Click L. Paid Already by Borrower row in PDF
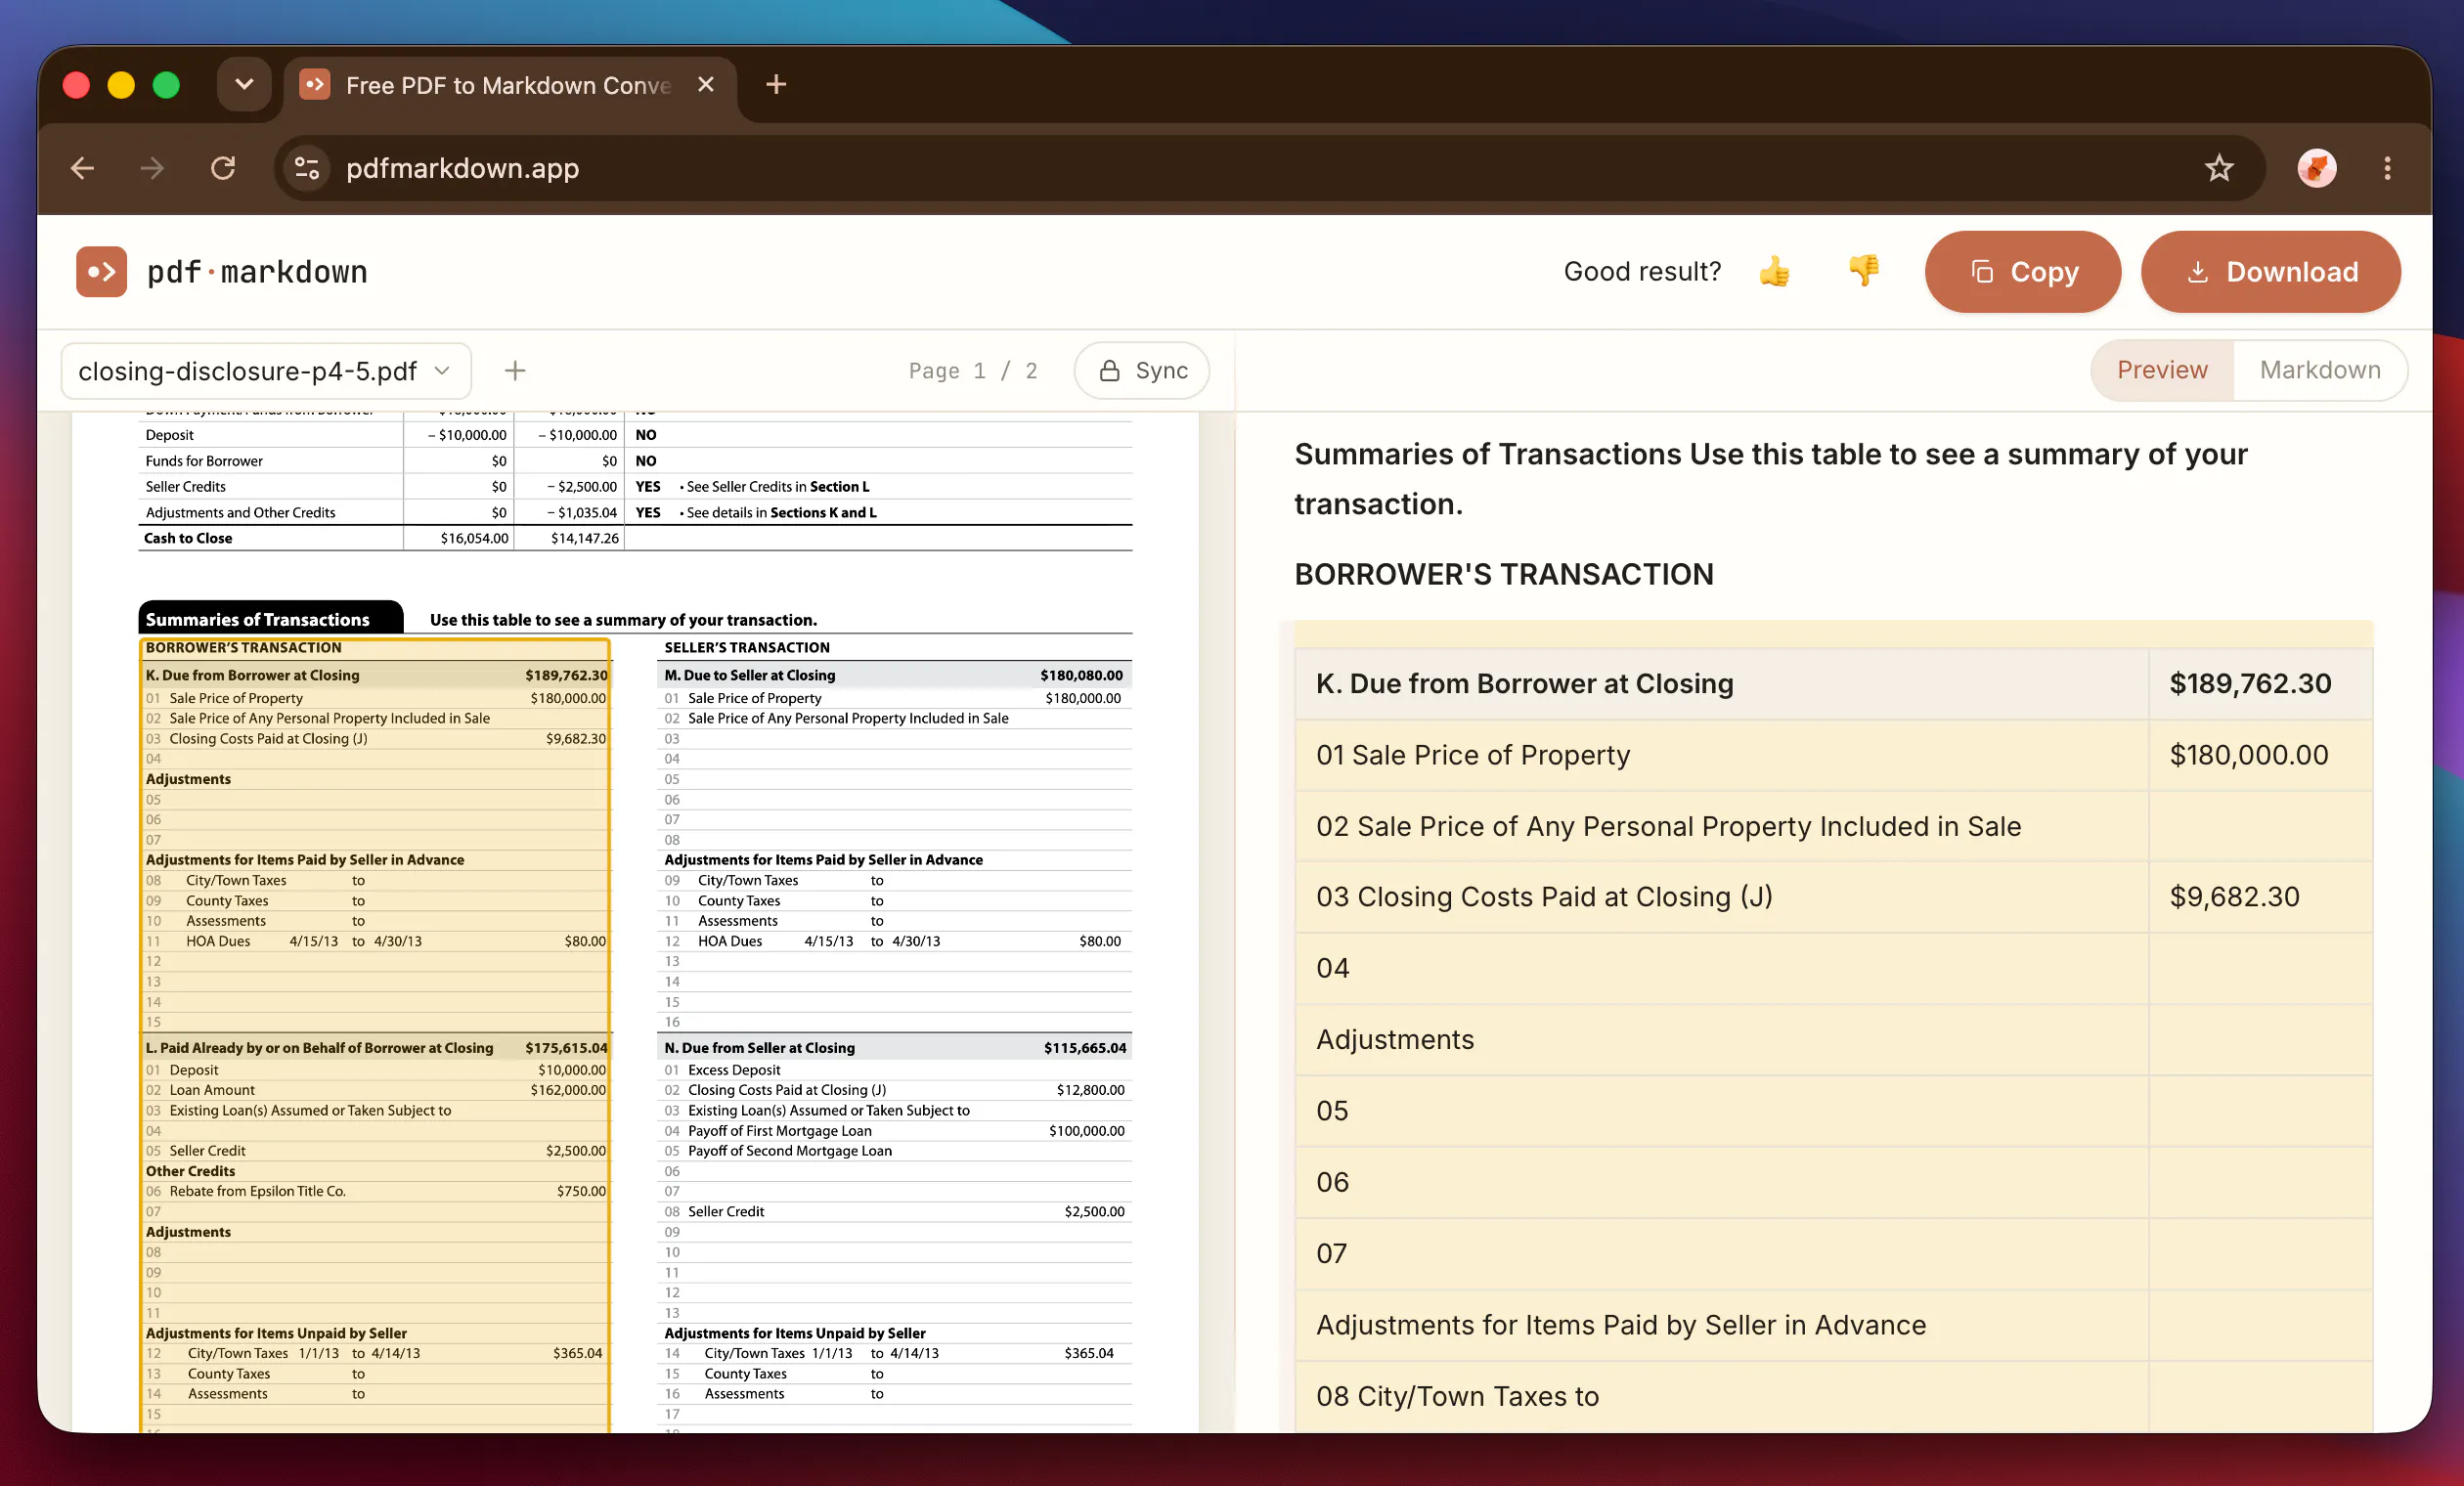The image size is (2464, 1486). [x=376, y=1048]
